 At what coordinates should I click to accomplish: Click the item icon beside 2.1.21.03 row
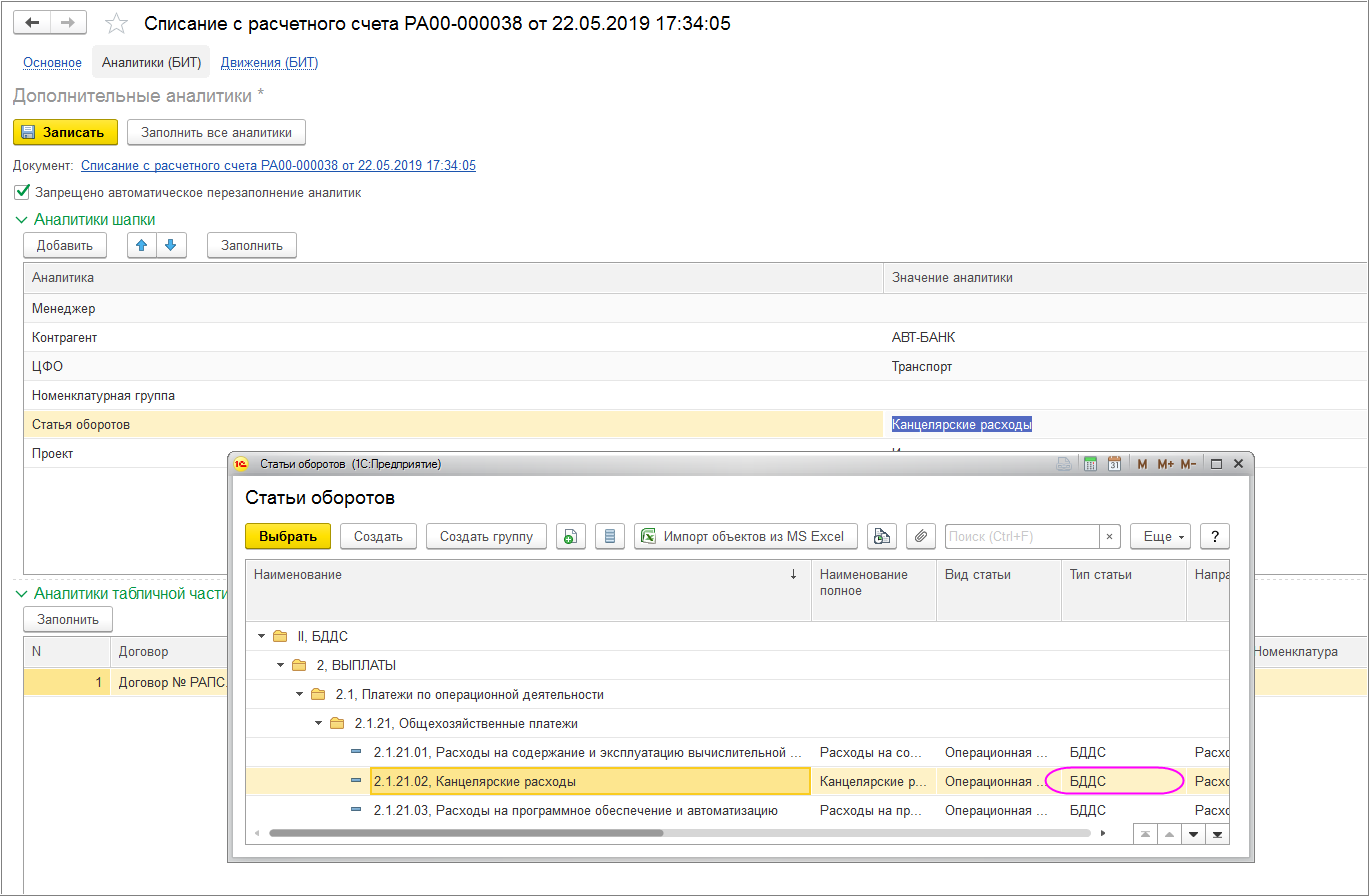click(357, 810)
